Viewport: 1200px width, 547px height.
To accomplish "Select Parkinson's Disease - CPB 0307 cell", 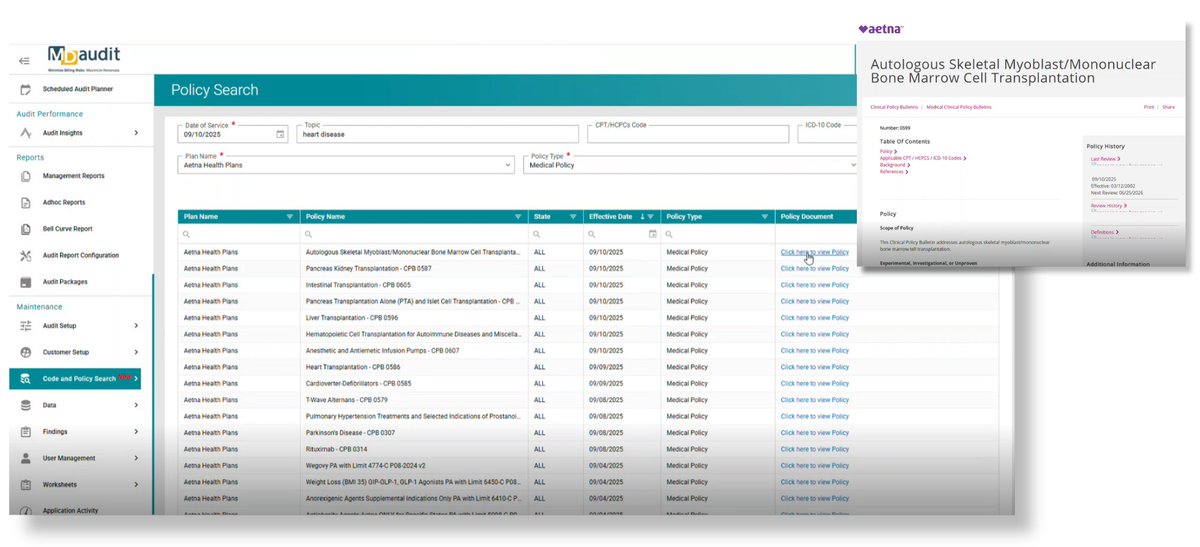I will click(x=413, y=433).
